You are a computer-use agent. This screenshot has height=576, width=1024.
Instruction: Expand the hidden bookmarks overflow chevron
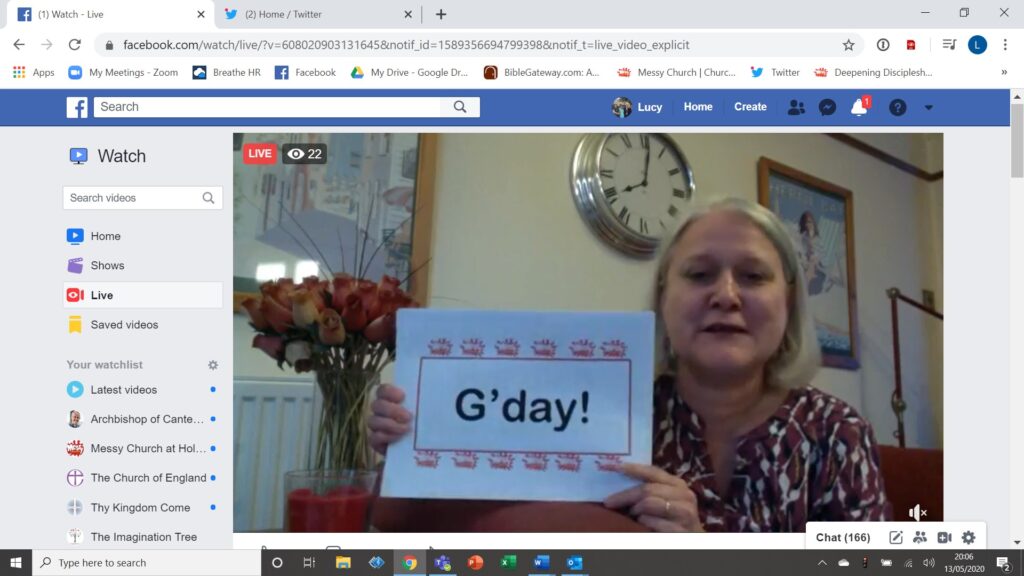(x=1004, y=72)
